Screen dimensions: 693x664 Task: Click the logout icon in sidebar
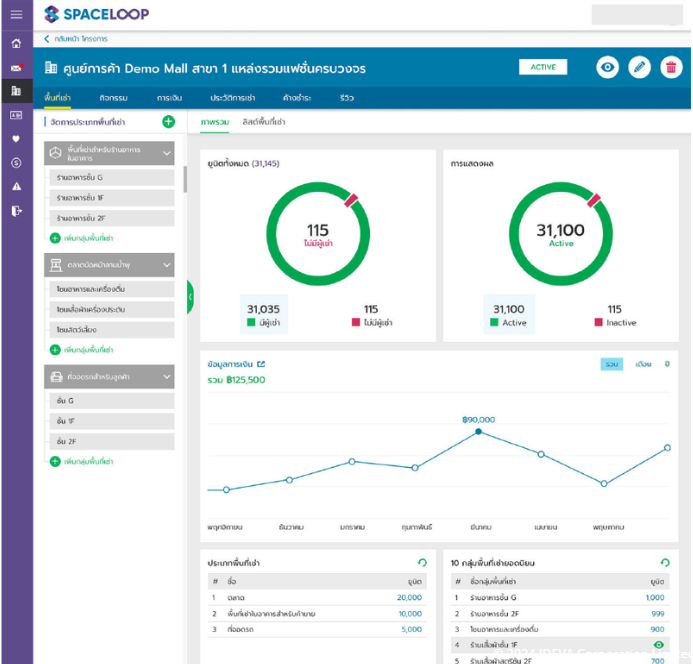(16, 210)
